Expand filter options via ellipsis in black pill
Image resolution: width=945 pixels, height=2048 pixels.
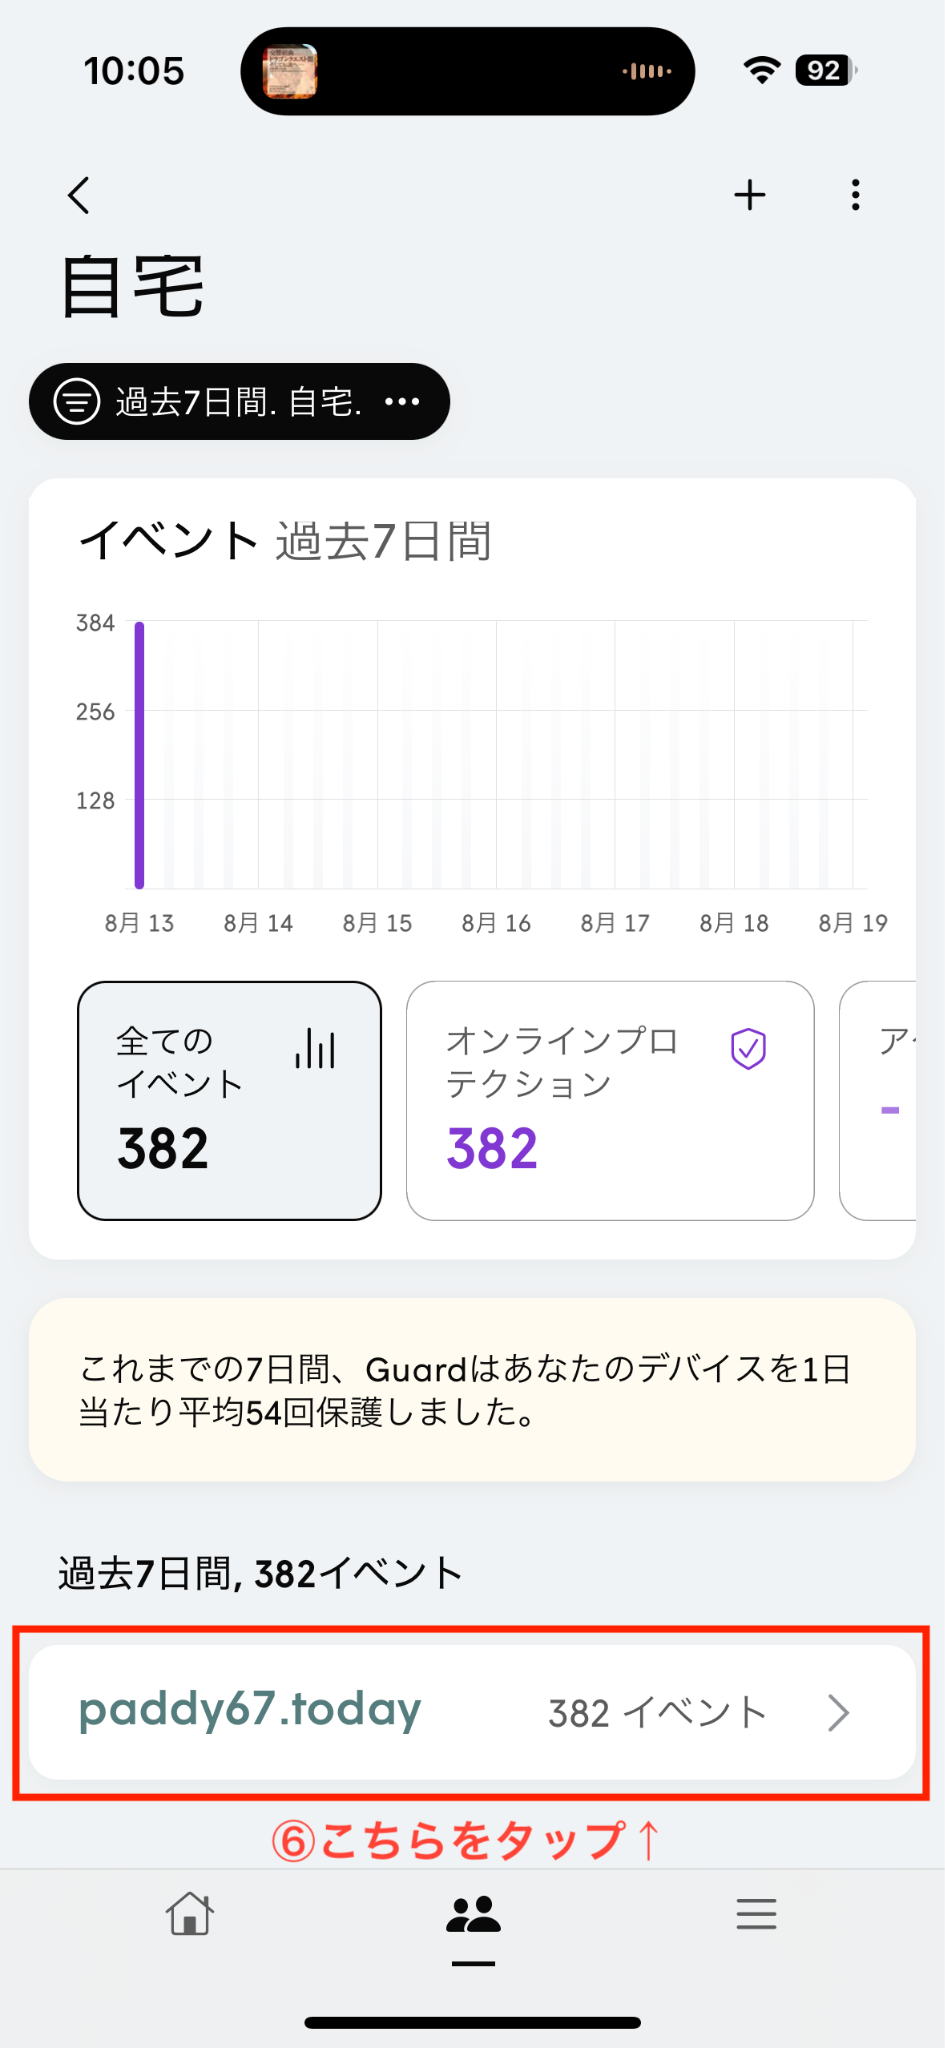[x=402, y=402]
